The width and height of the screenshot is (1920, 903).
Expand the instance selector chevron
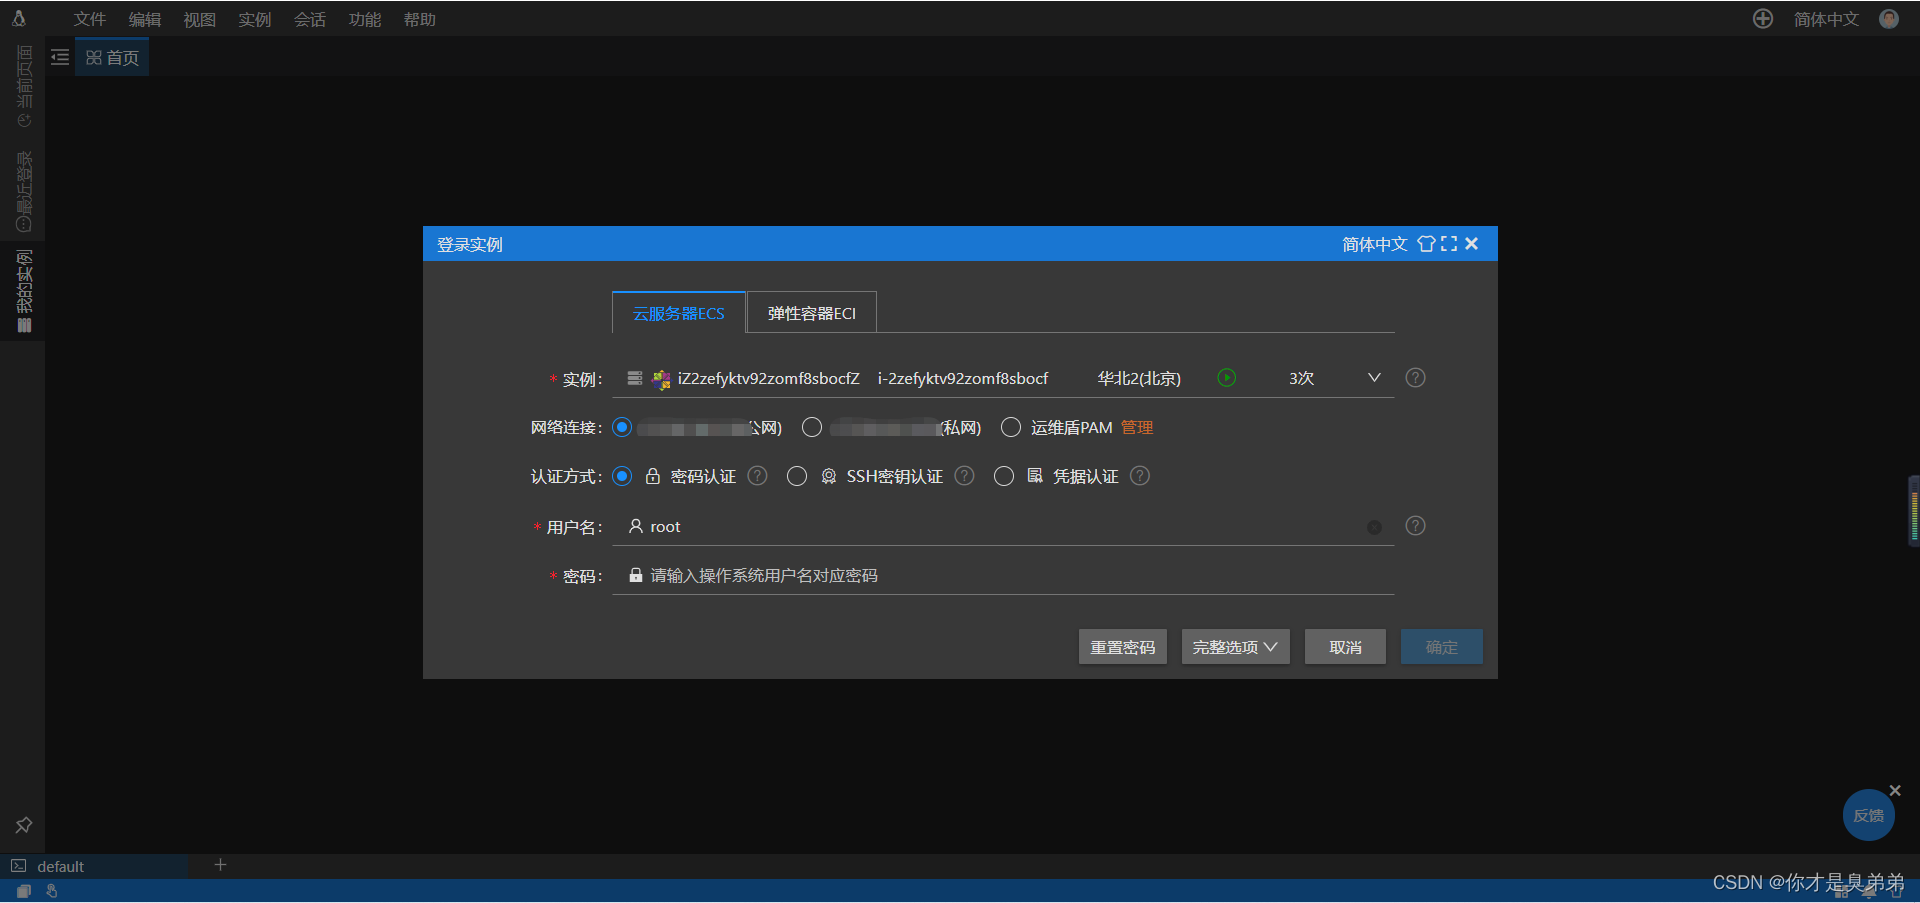(1374, 378)
